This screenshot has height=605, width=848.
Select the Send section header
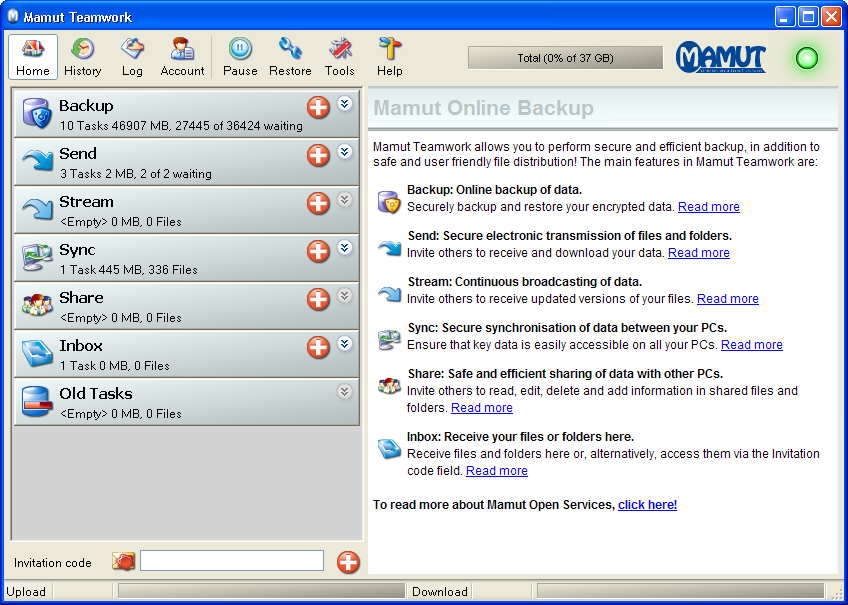(x=187, y=162)
